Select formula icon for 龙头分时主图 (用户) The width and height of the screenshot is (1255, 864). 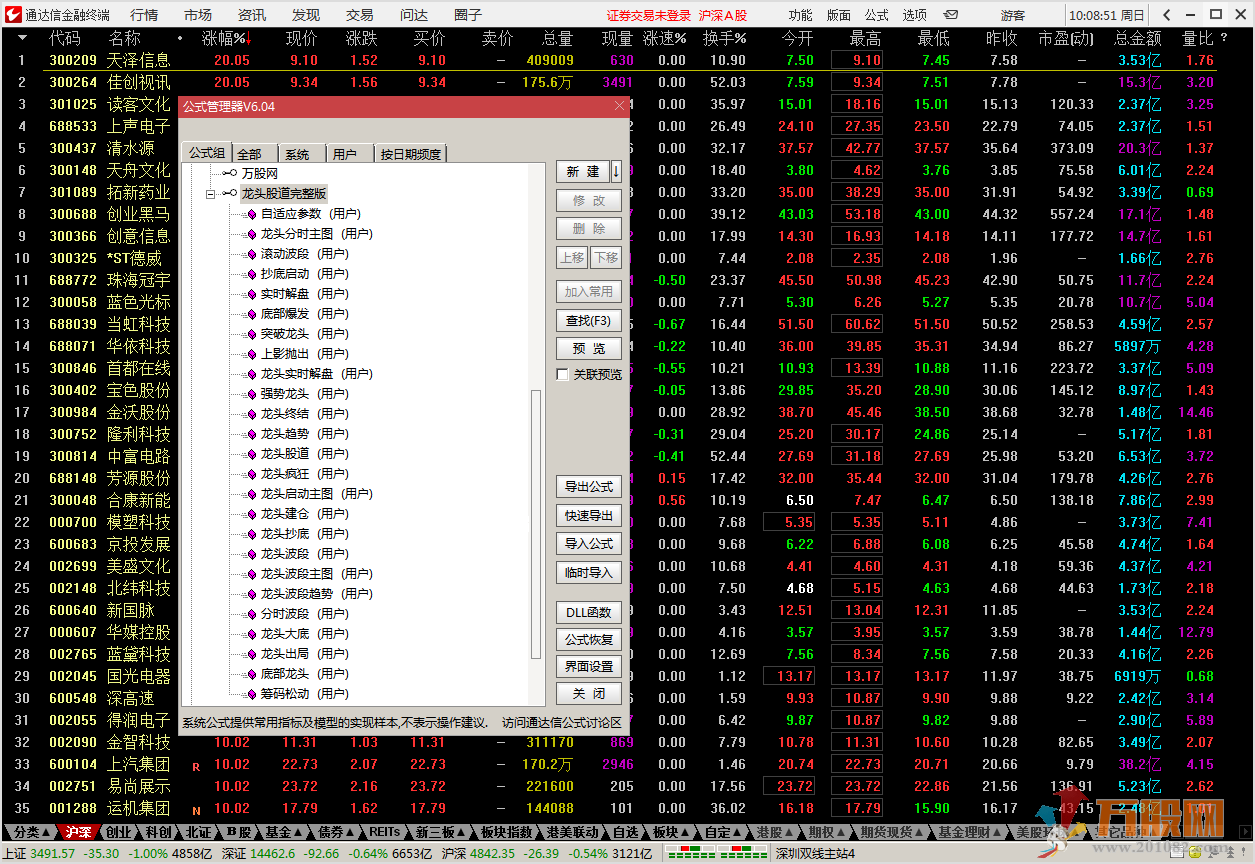click(251, 233)
